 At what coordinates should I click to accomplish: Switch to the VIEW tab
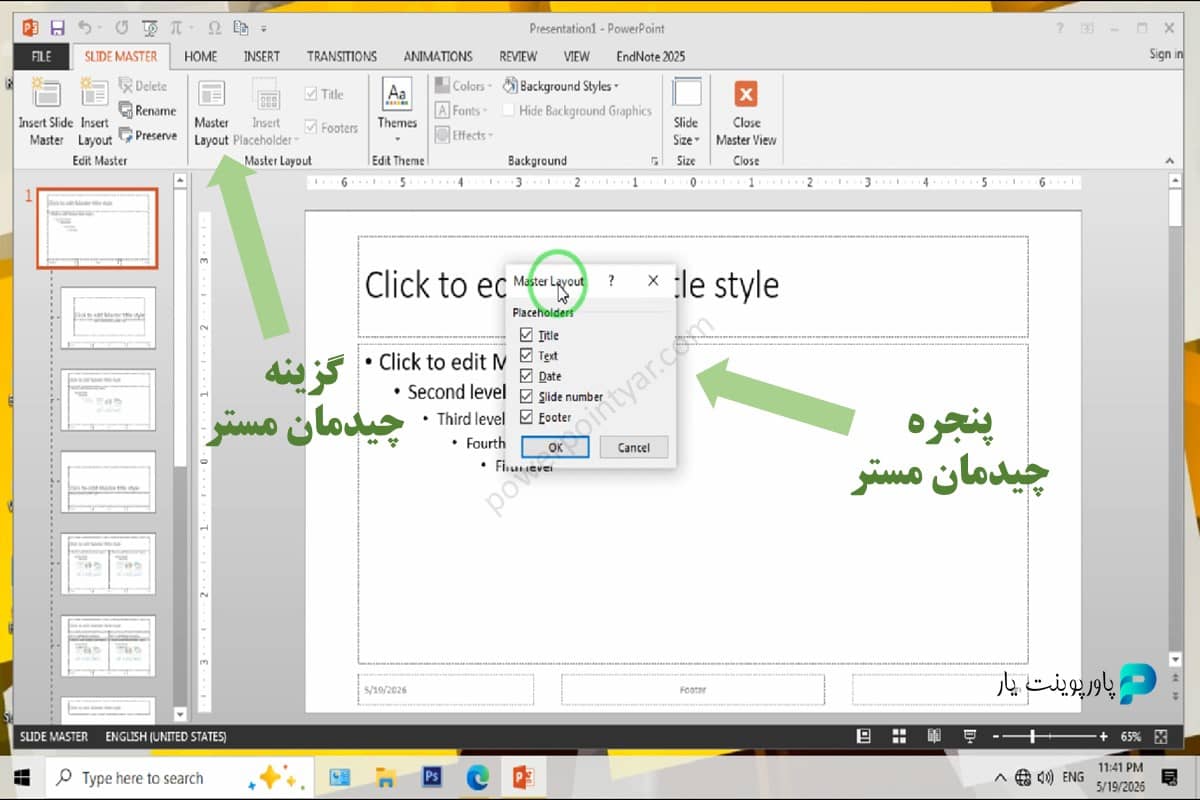tap(577, 56)
